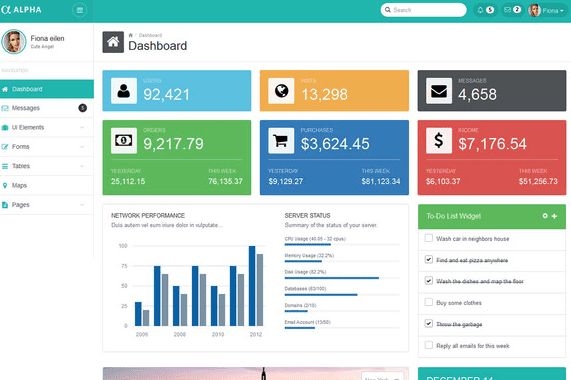Click the 'Memory Usage (32.2%)' label
The width and height of the screenshot is (571, 380).
pyautogui.click(x=309, y=256)
